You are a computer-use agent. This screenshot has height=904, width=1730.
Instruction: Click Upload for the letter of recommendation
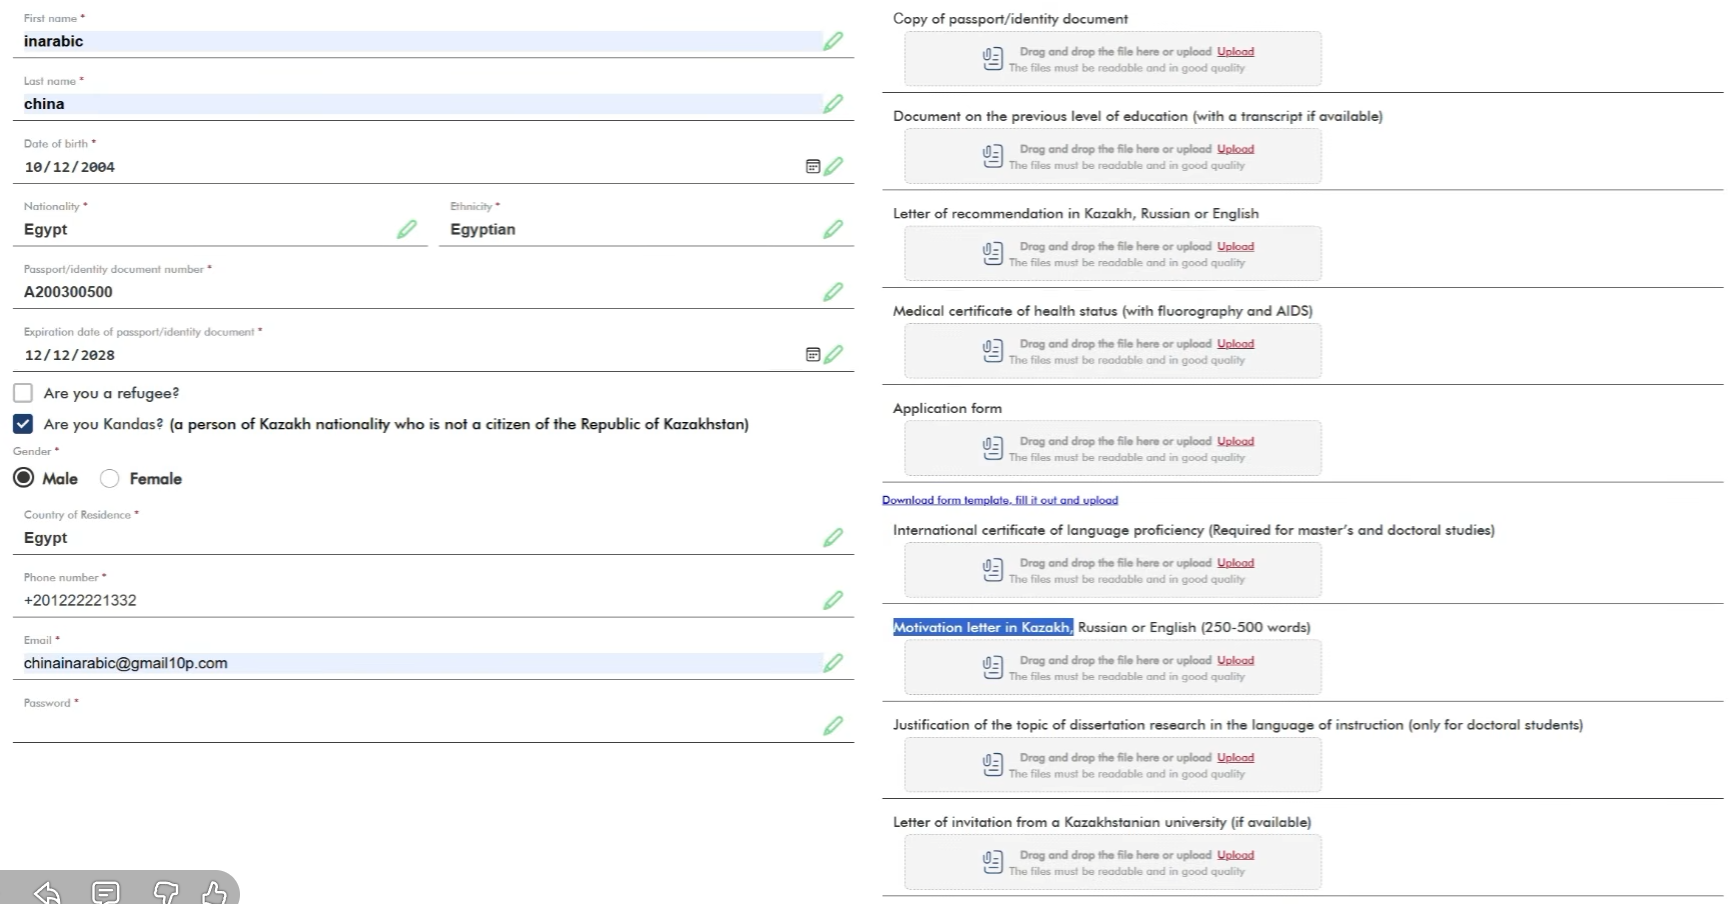pos(1235,246)
